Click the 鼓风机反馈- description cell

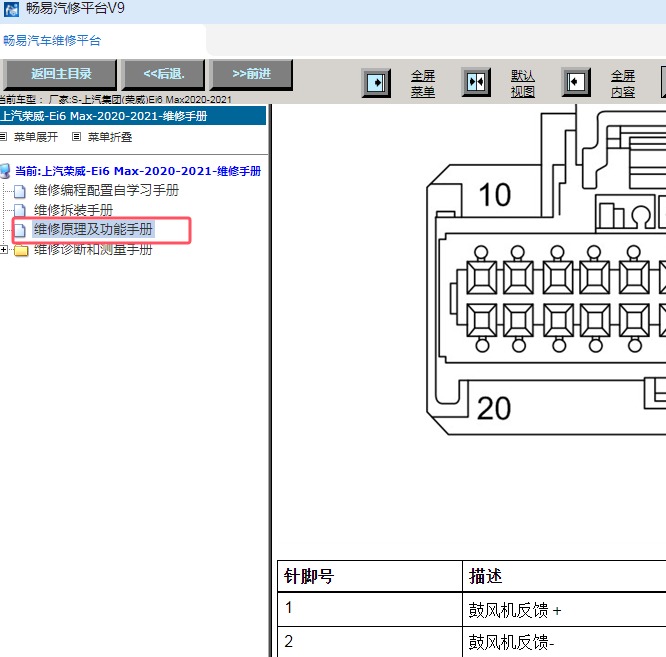click(564, 642)
